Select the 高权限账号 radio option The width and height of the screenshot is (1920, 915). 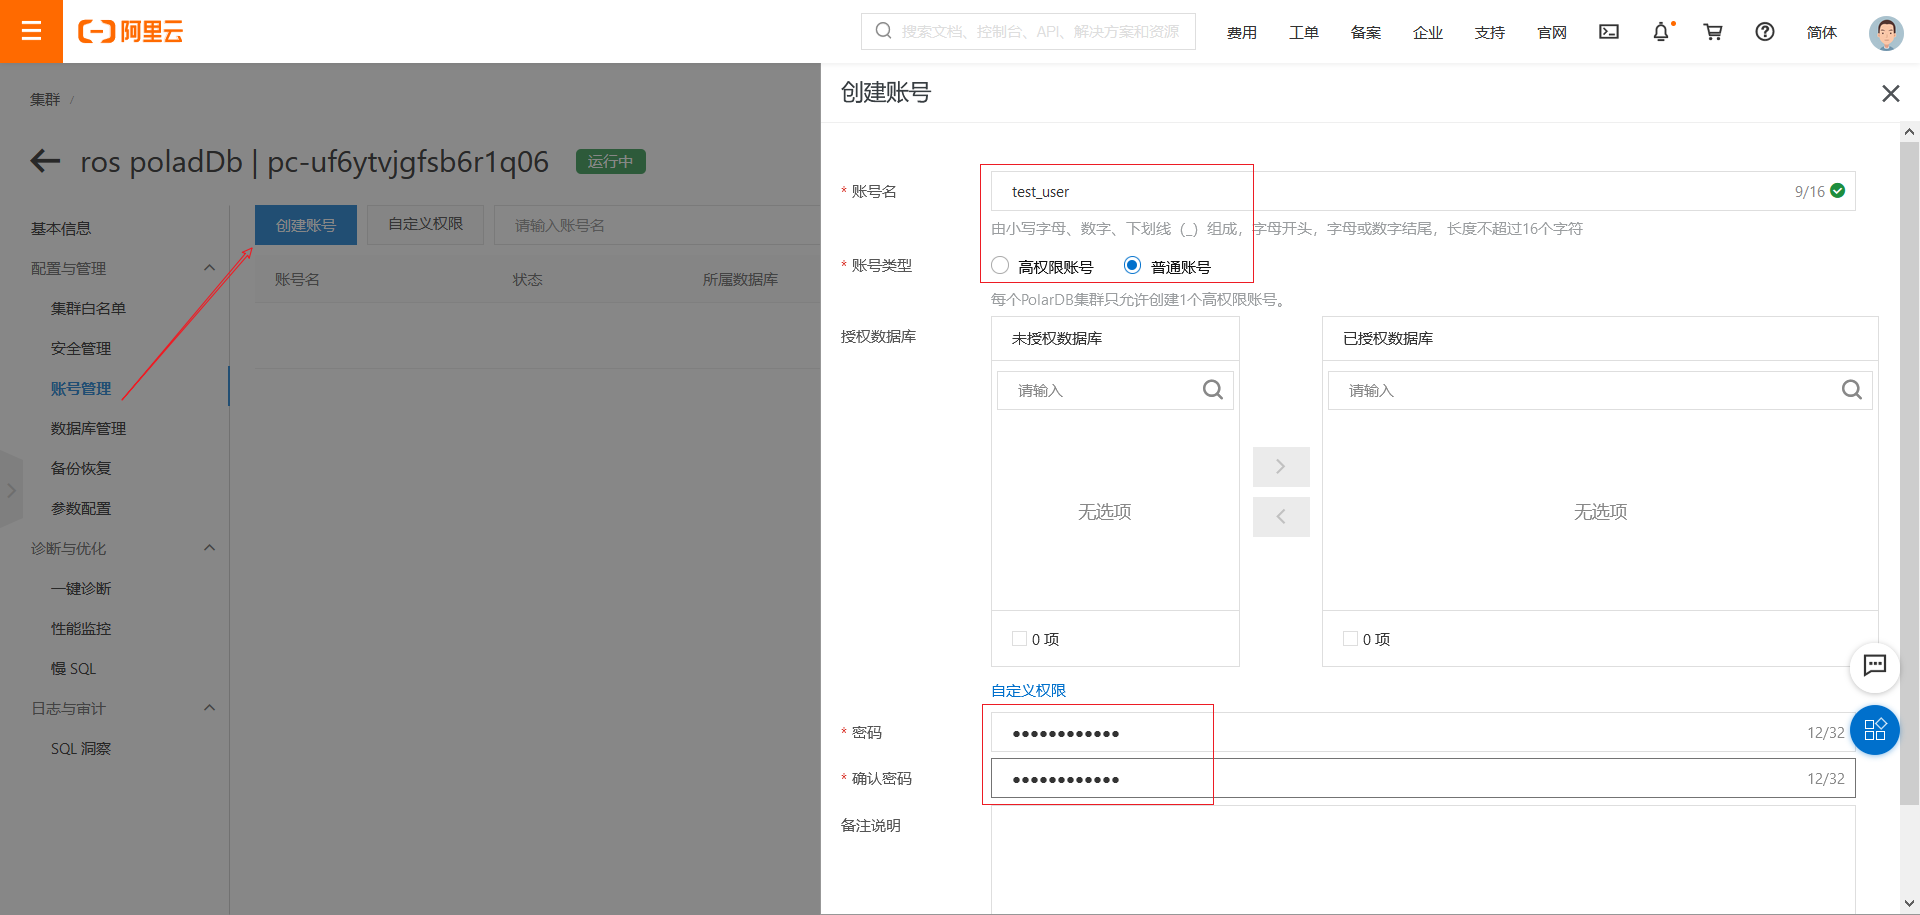[x=1000, y=266]
